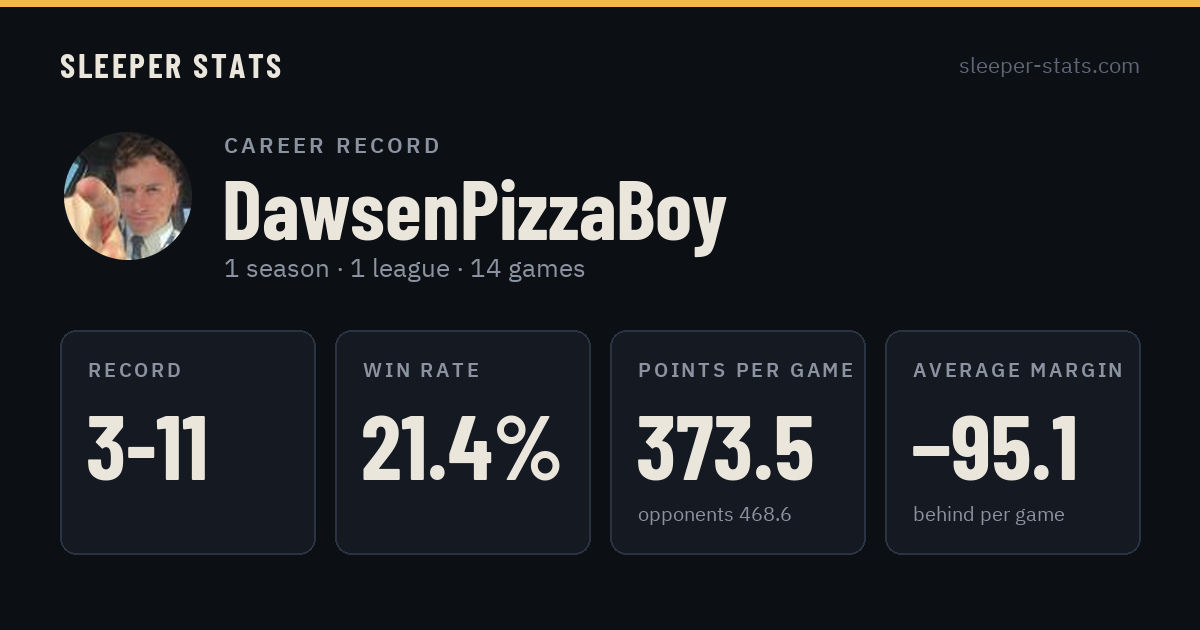Click the orange accent bar at top
Viewport: 1200px width, 630px height.
(x=600, y=3)
